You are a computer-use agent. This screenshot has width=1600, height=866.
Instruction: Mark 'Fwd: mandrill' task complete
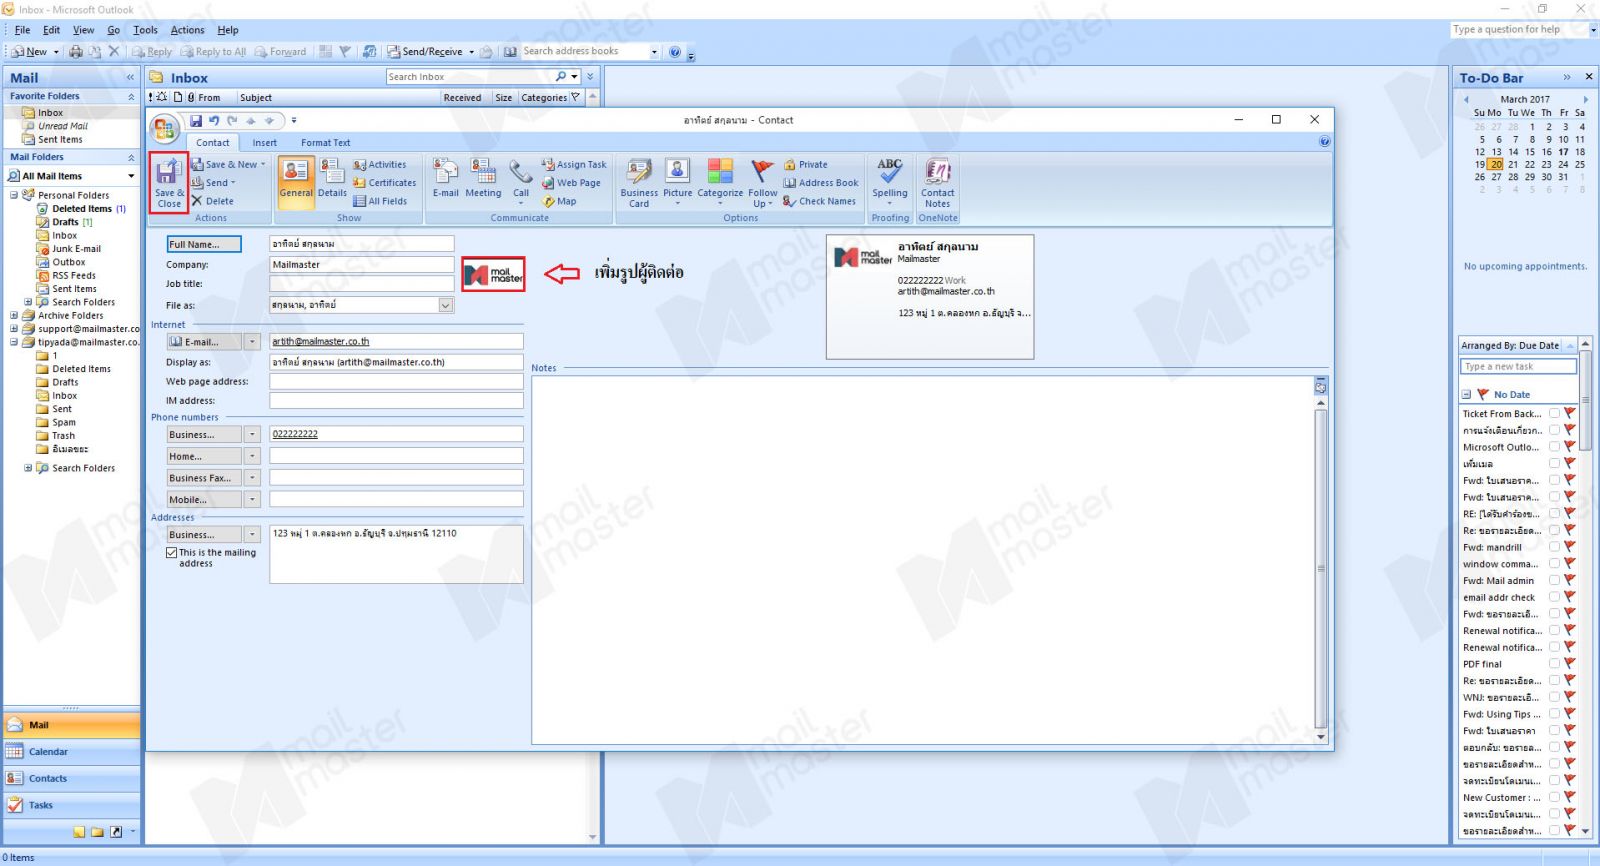[1554, 547]
